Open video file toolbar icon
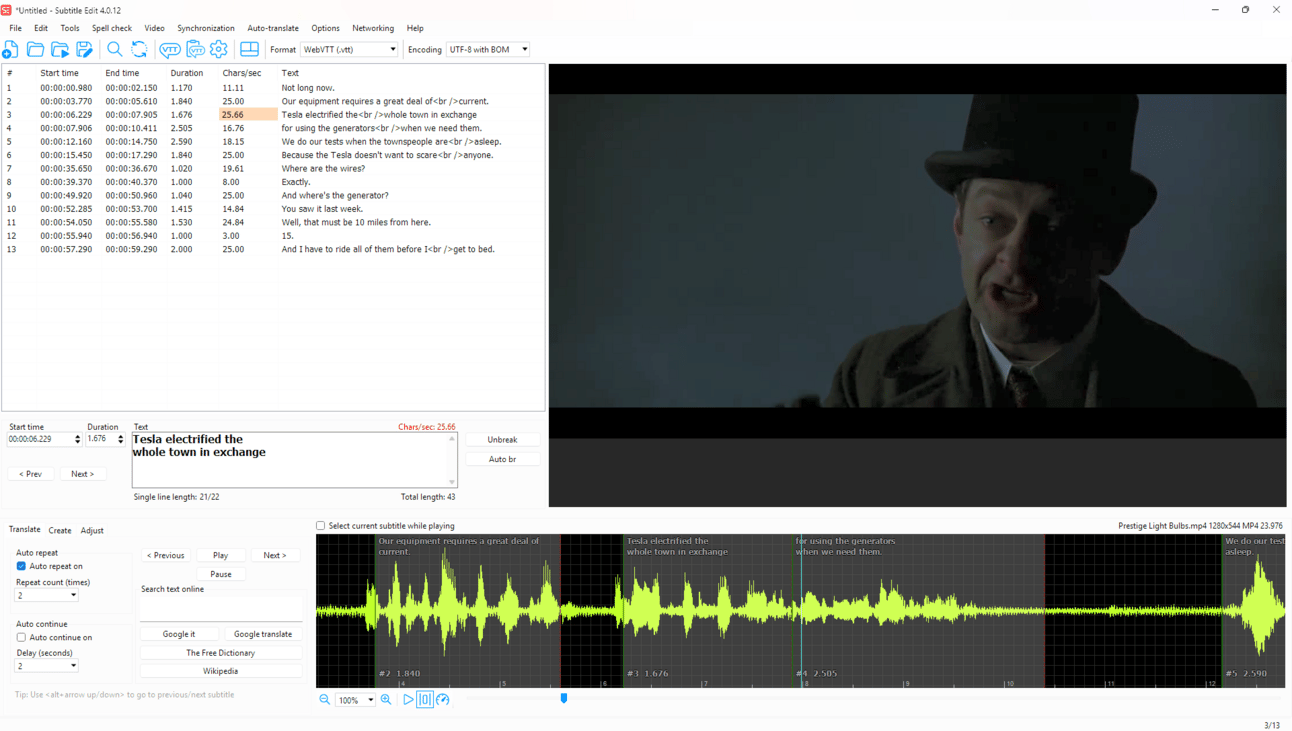This screenshot has height=731, width=1292. pos(60,49)
